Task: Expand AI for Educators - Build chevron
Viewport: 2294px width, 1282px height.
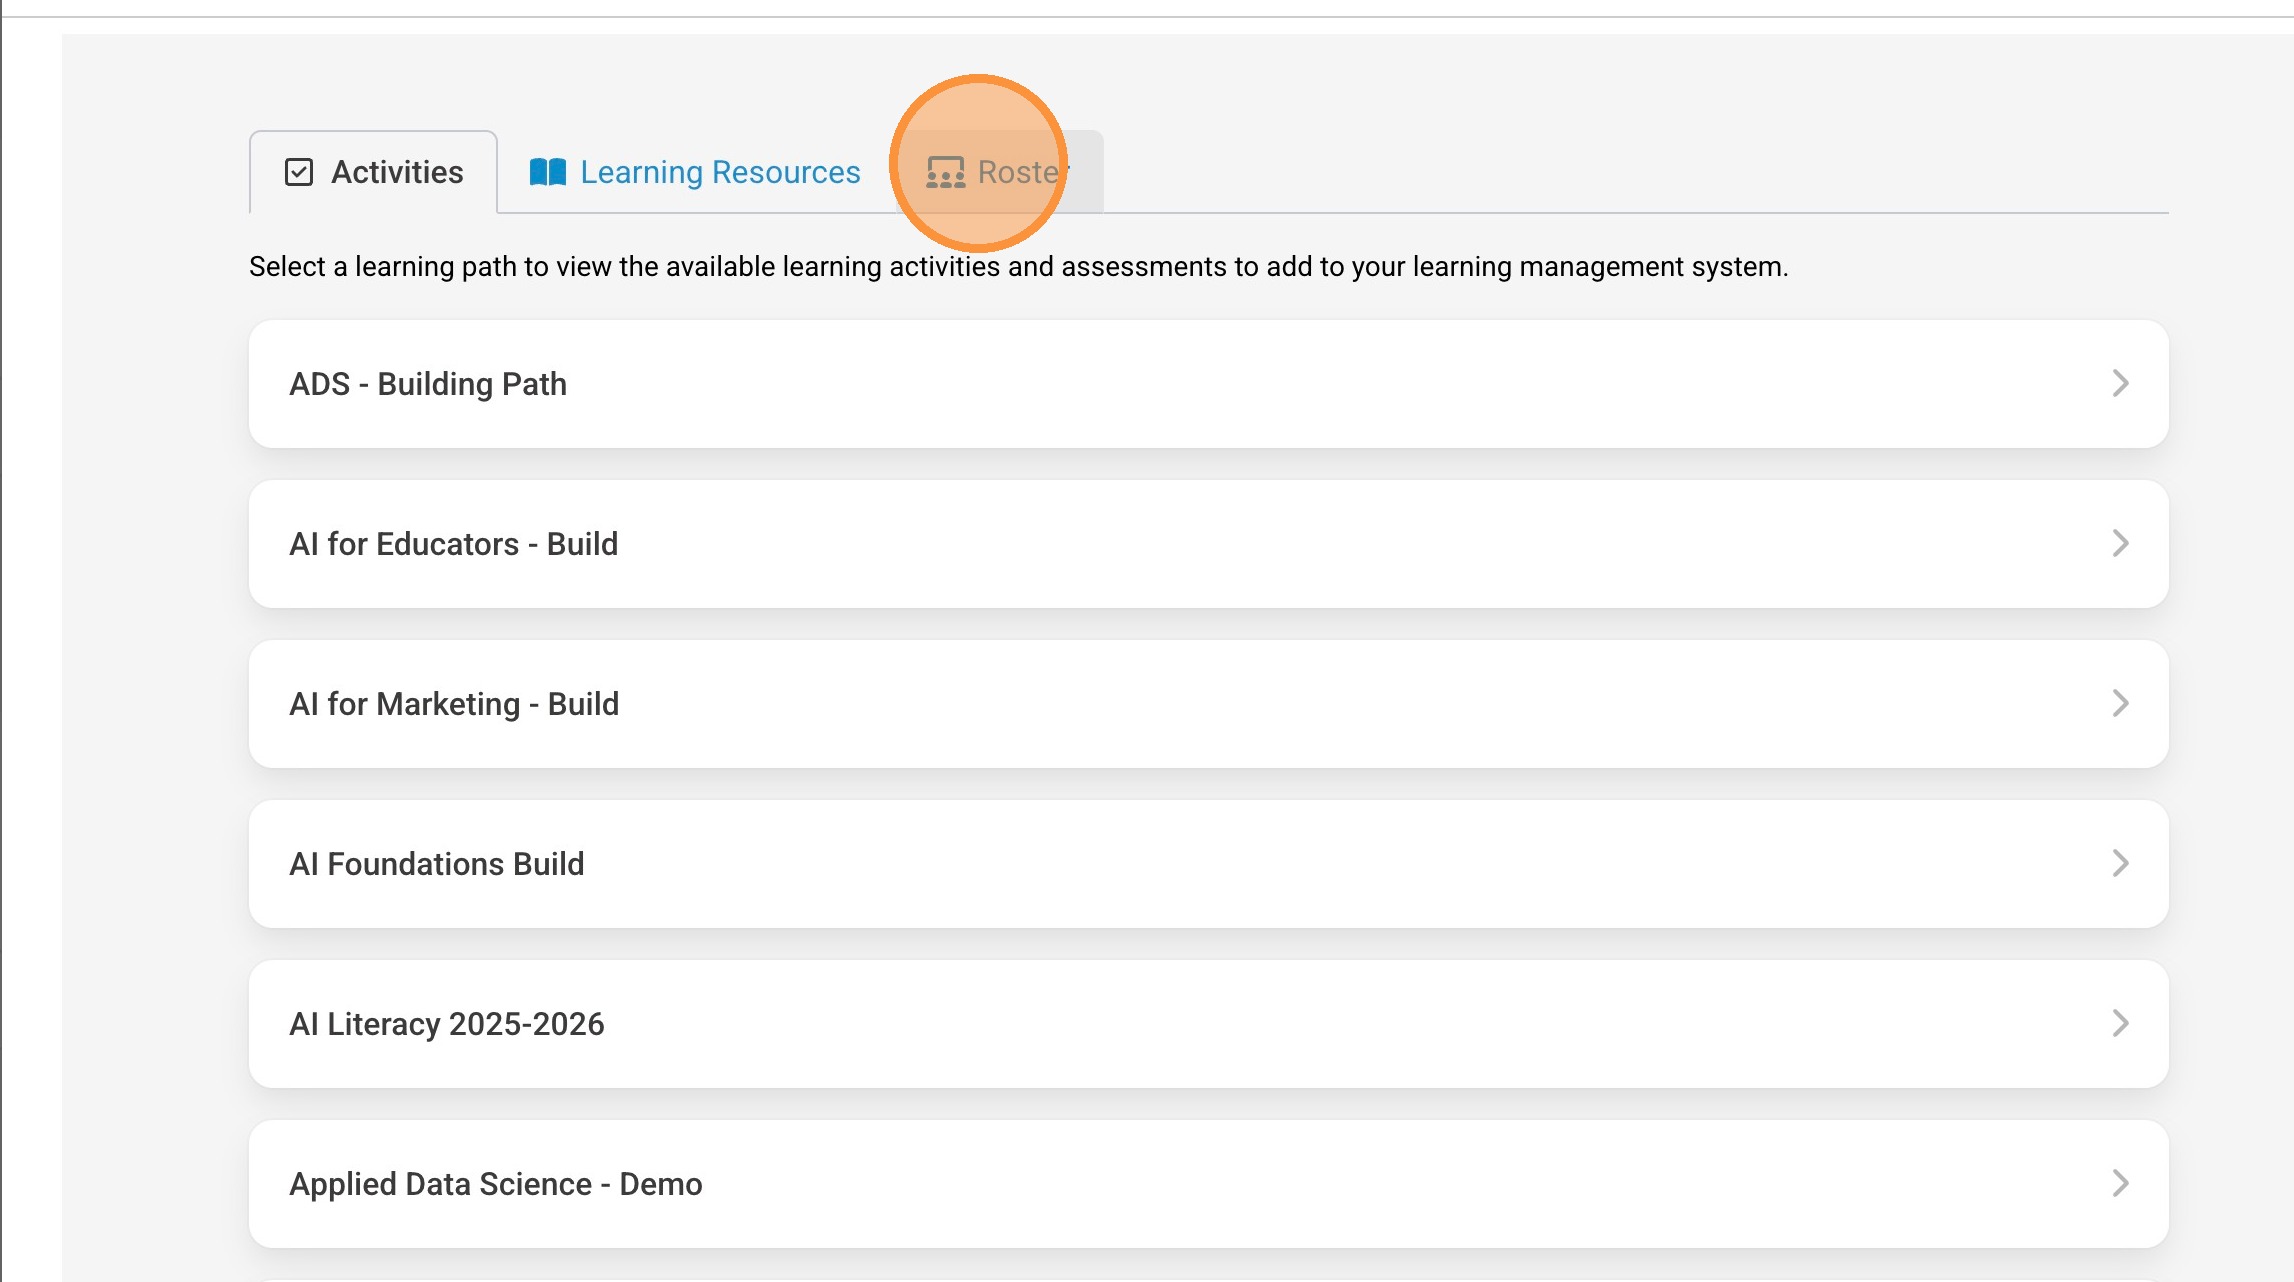Action: (2120, 543)
